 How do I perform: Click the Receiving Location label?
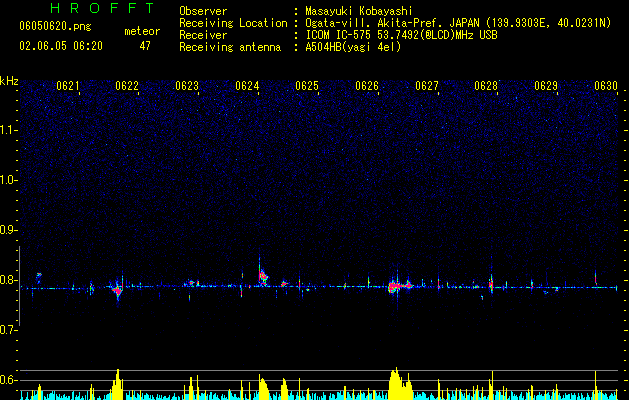(x=233, y=23)
